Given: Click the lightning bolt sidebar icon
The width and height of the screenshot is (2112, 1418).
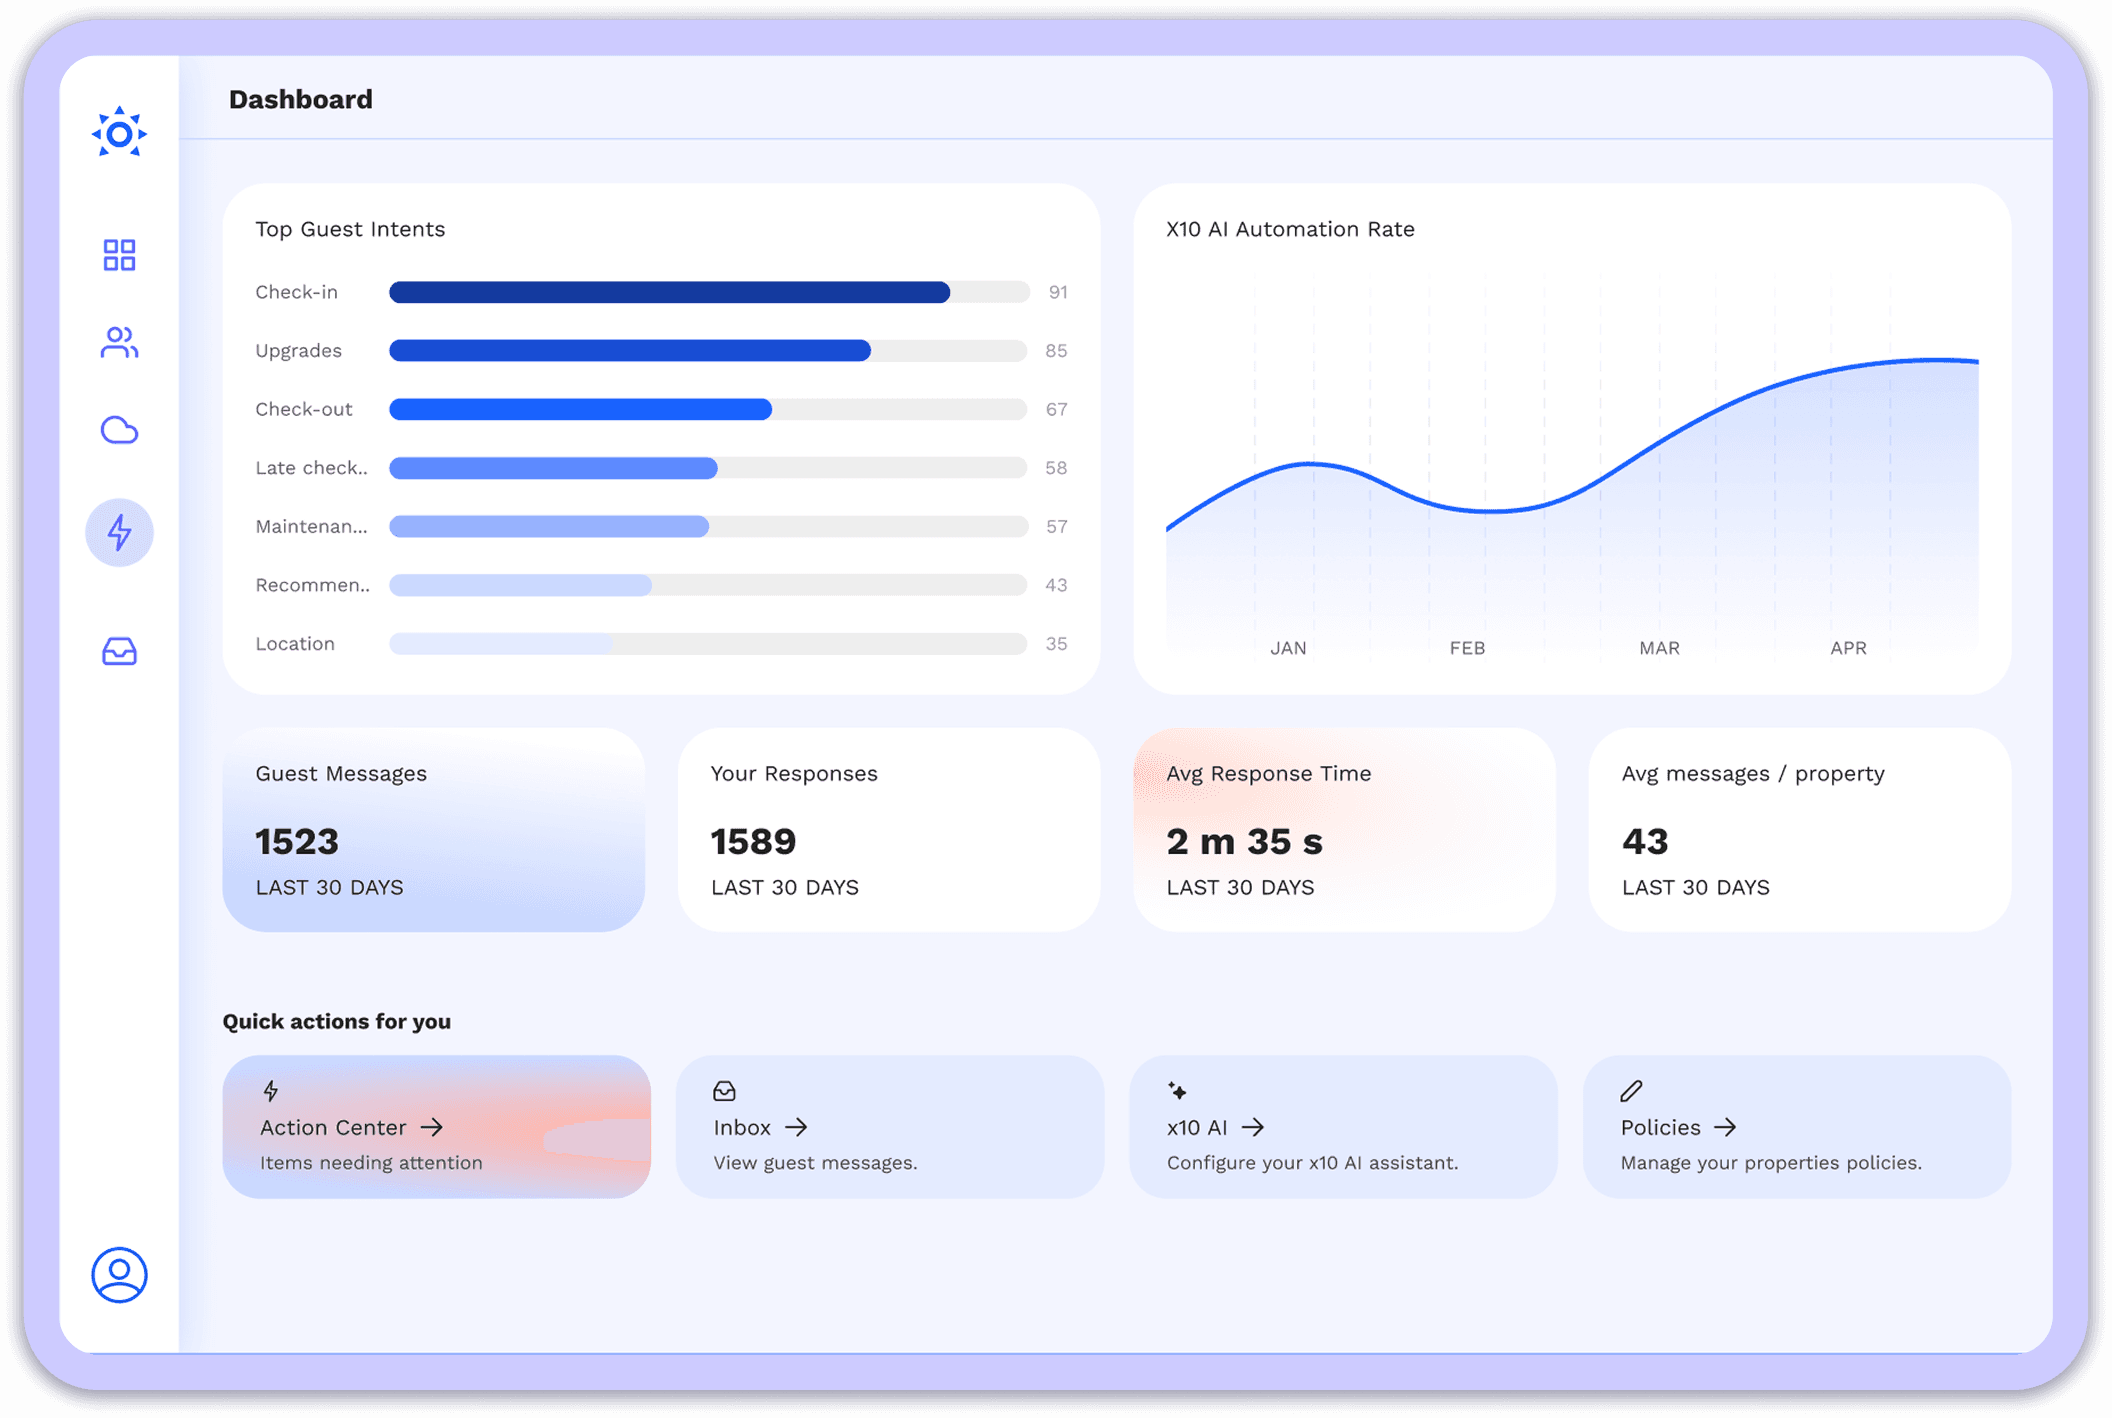Looking at the screenshot, I should 119,532.
